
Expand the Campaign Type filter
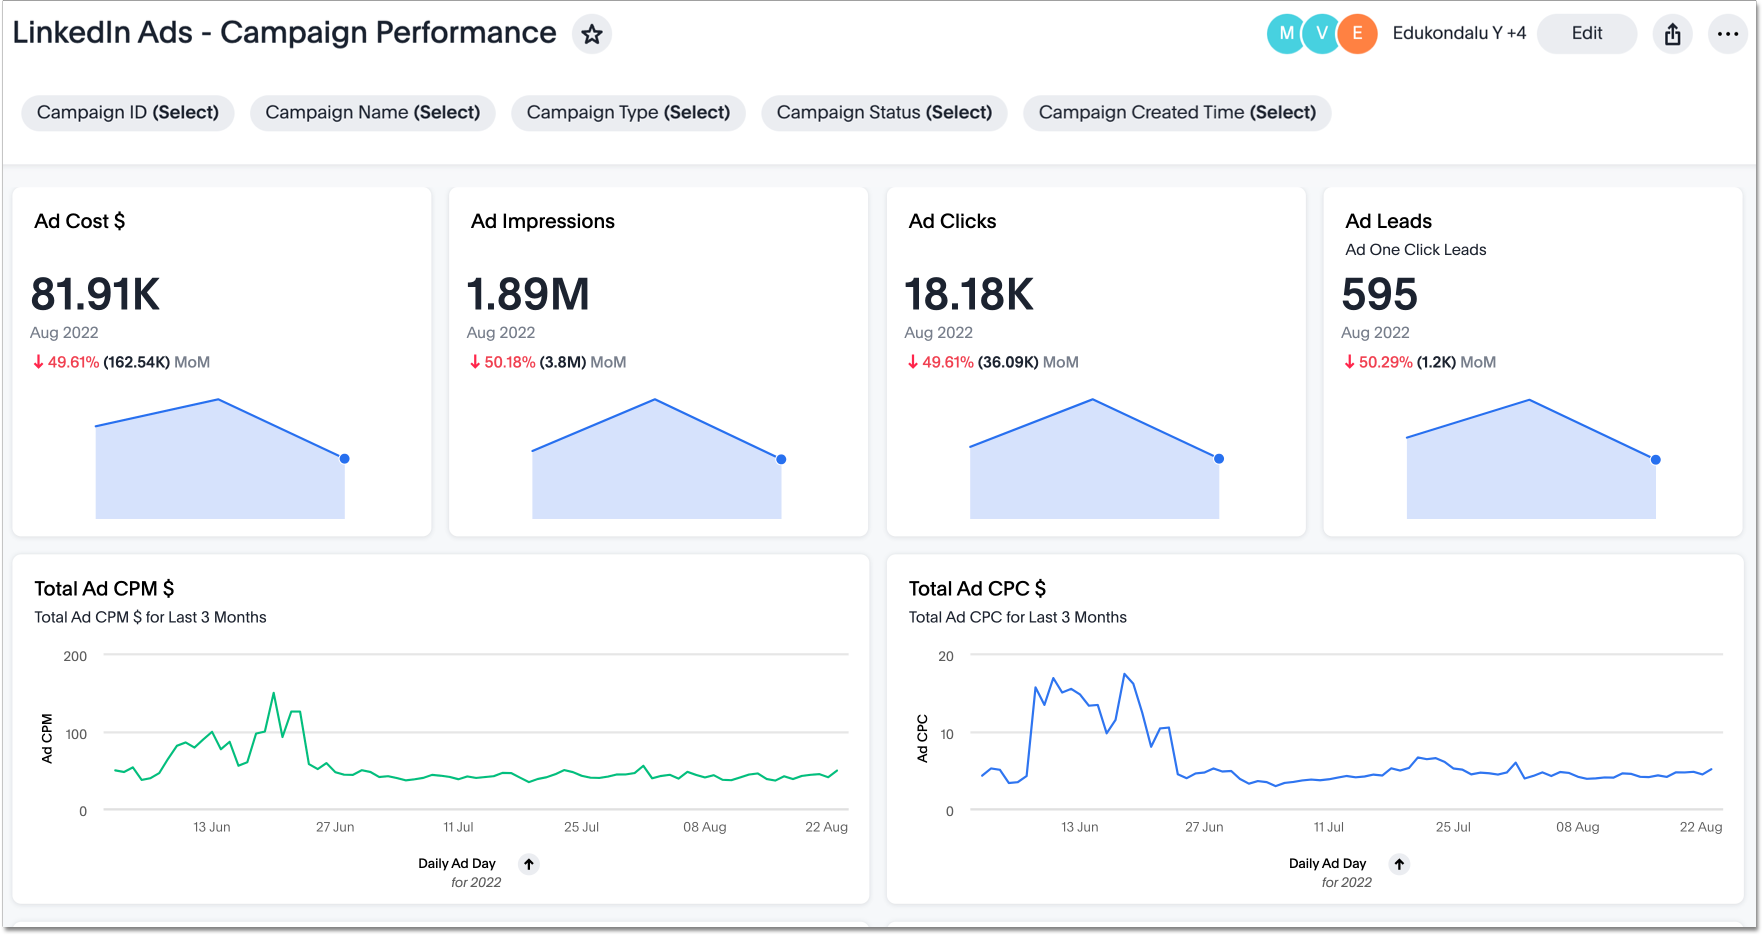(628, 113)
